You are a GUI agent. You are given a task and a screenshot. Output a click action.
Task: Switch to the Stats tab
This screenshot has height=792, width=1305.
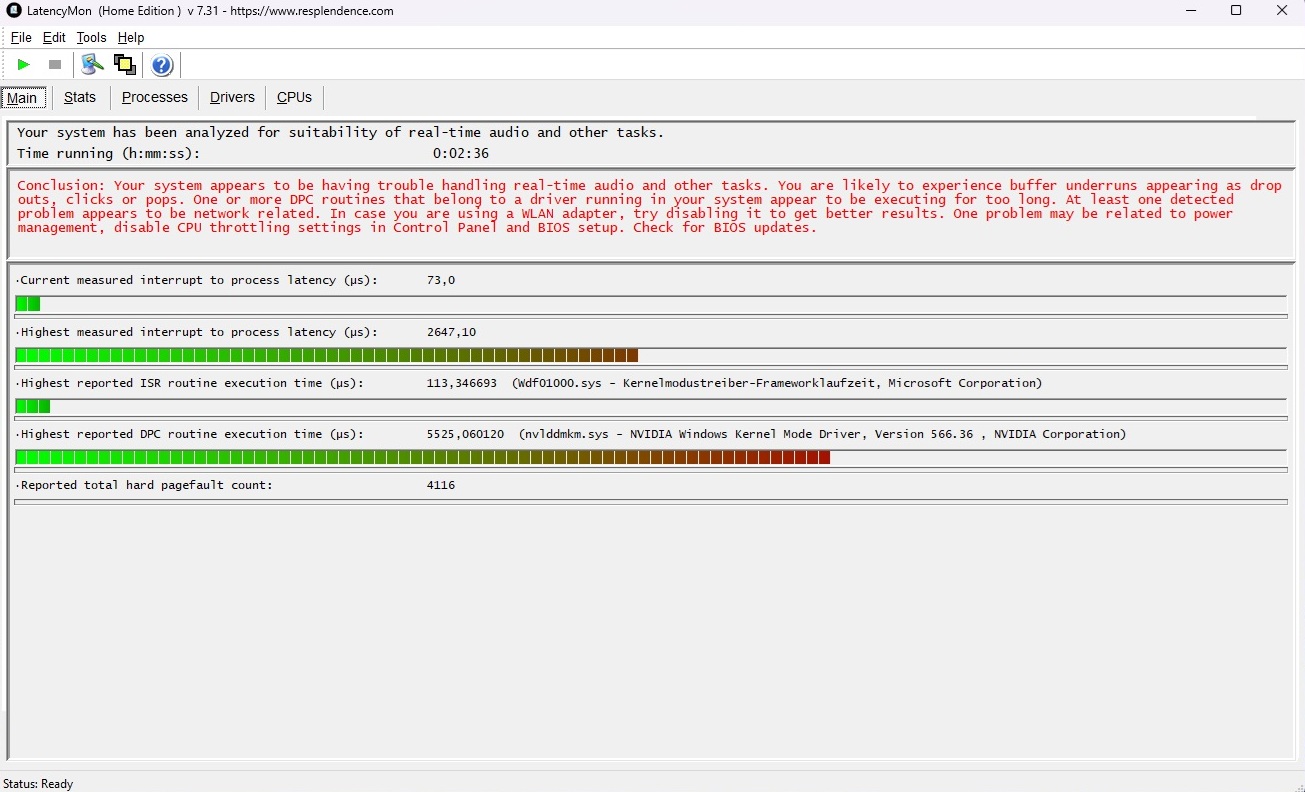[x=80, y=97]
